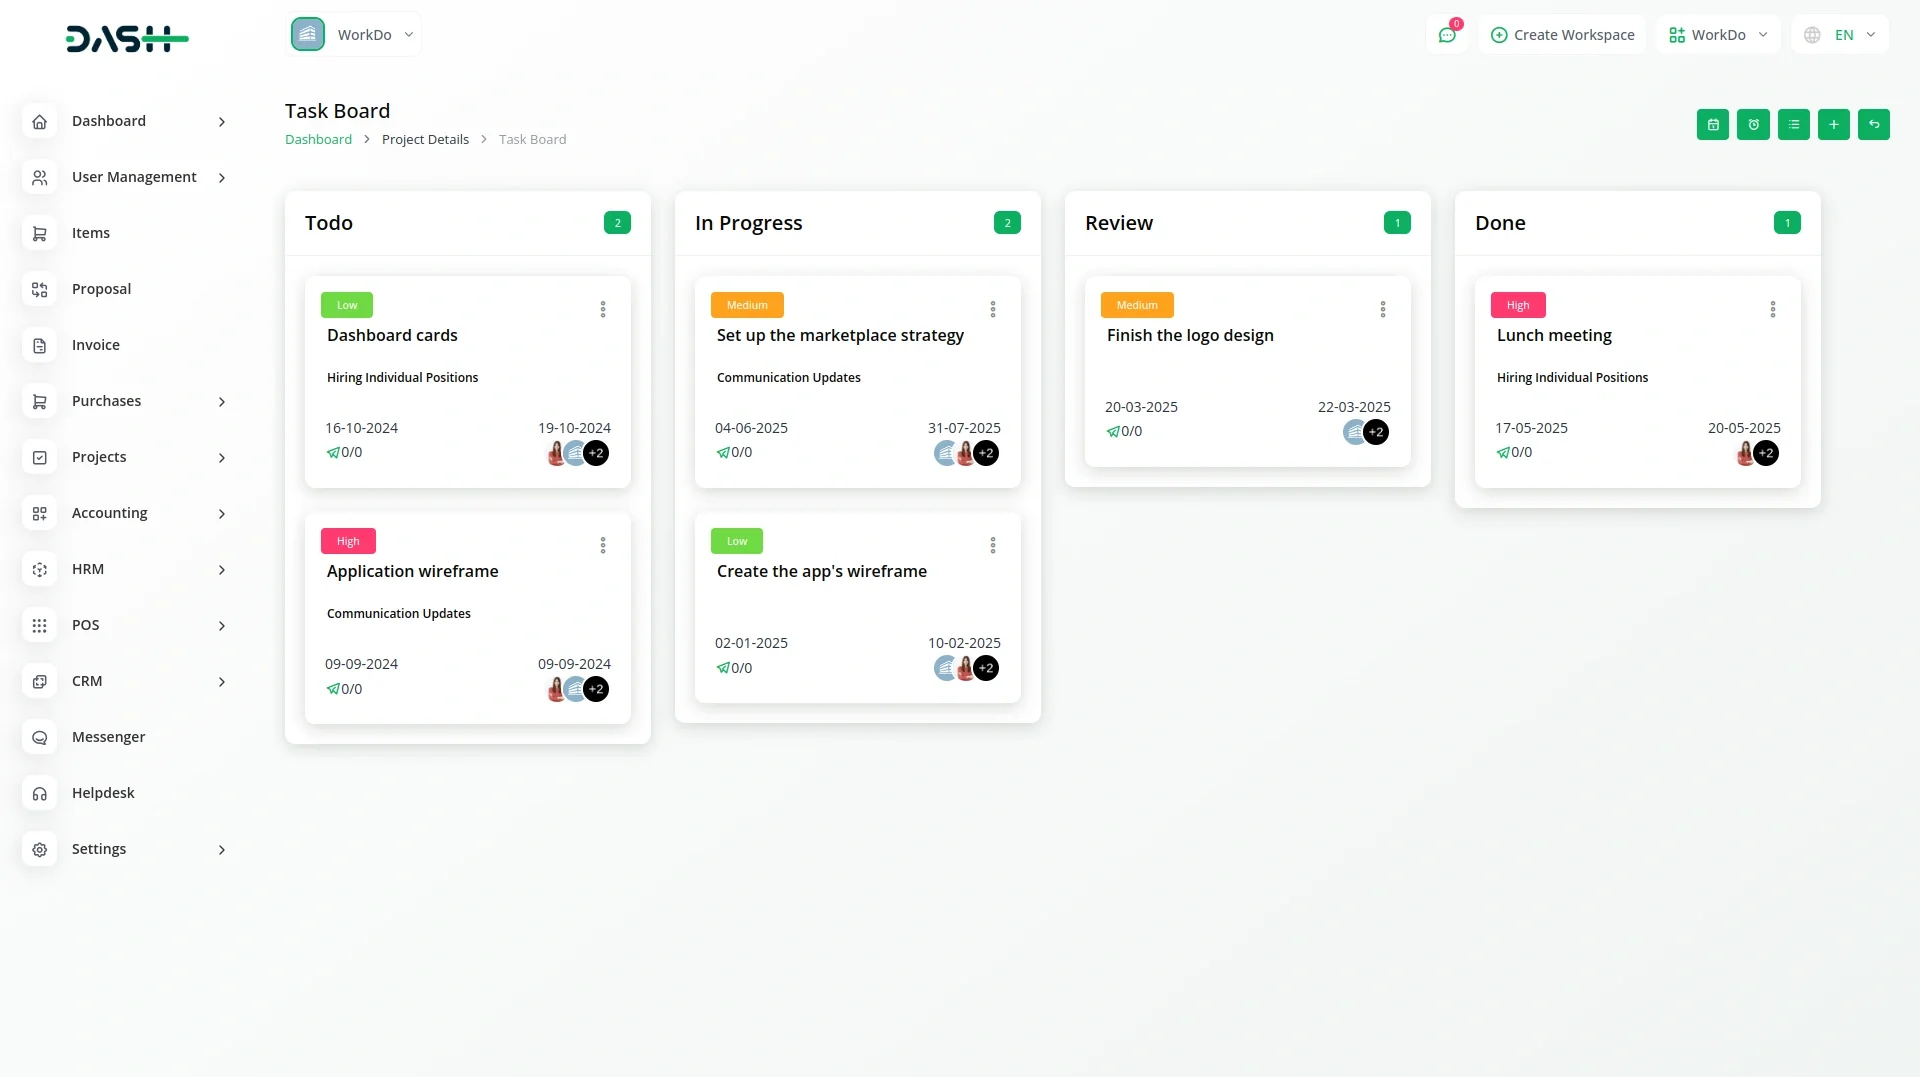Click the plus icon to add task

tap(1833, 125)
